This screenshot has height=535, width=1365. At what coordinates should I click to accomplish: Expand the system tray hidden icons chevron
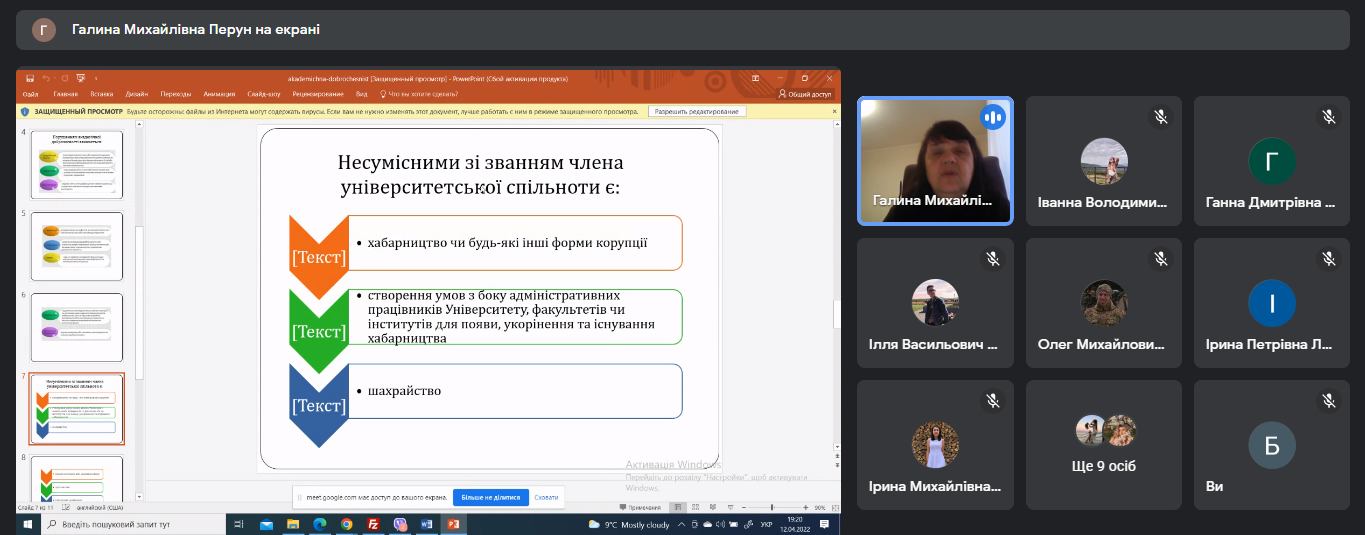(x=683, y=524)
